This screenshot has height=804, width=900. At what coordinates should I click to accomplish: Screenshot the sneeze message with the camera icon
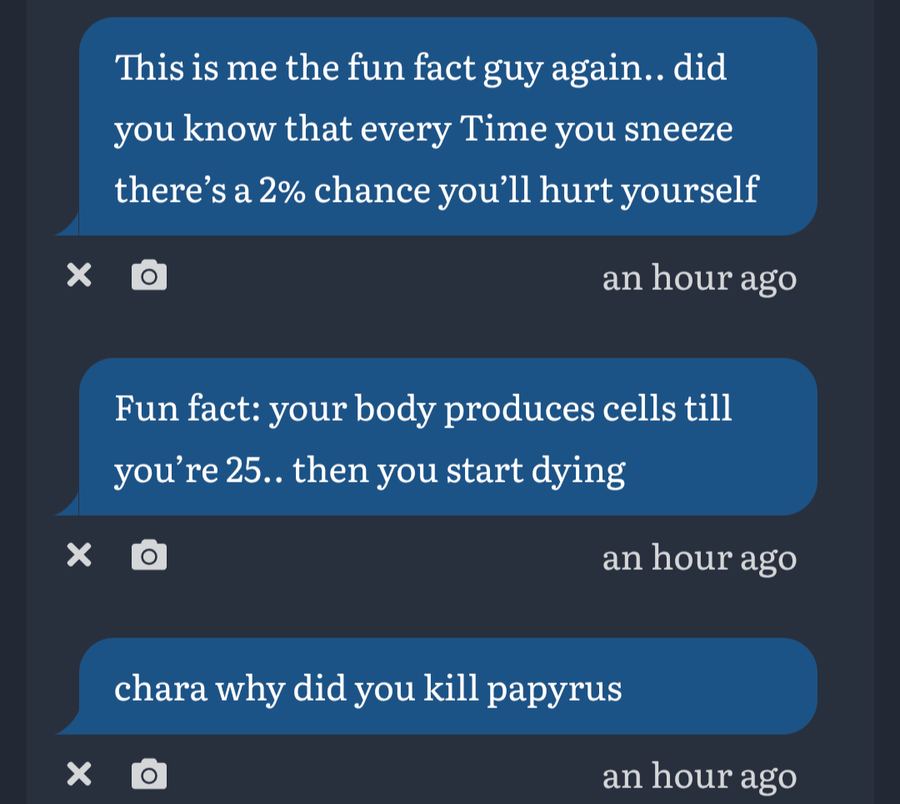149,277
